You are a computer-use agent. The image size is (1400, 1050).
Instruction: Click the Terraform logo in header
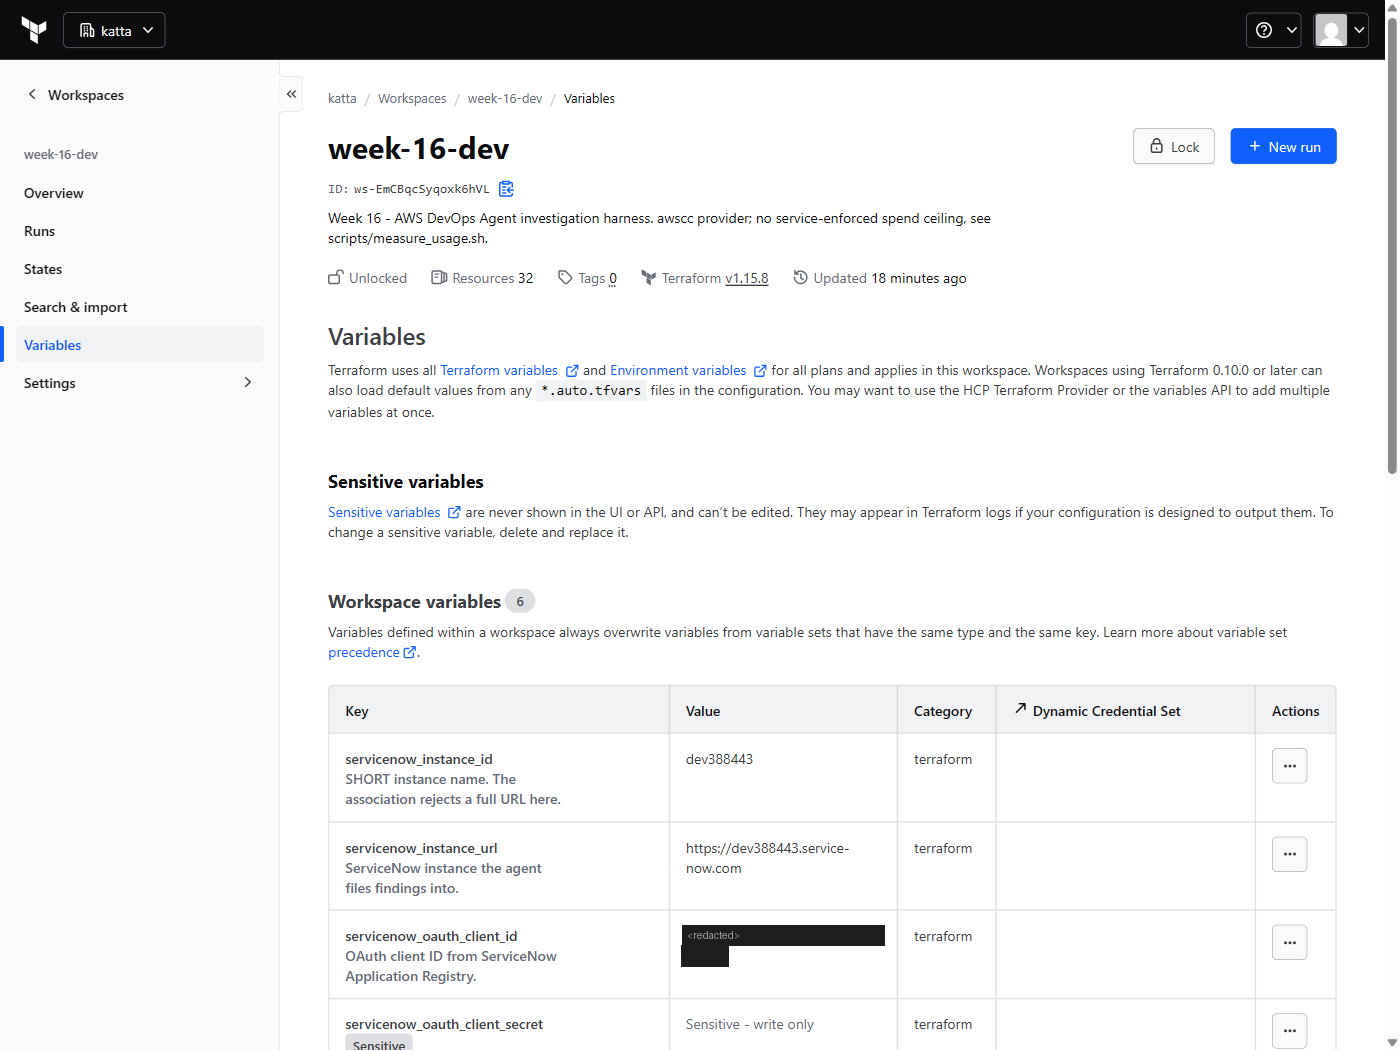point(34,30)
